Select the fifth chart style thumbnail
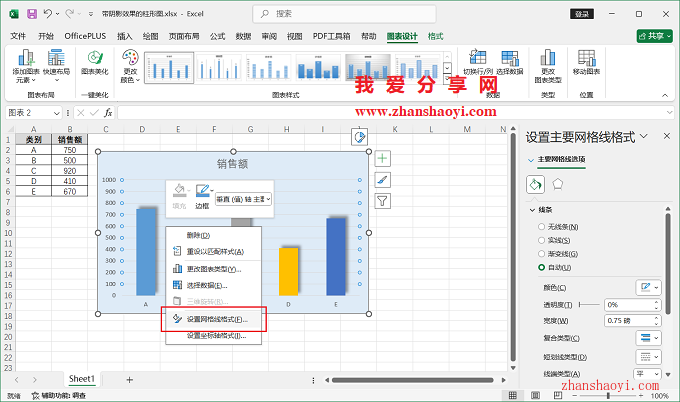The height and width of the screenshot is (402, 680). (x=368, y=67)
